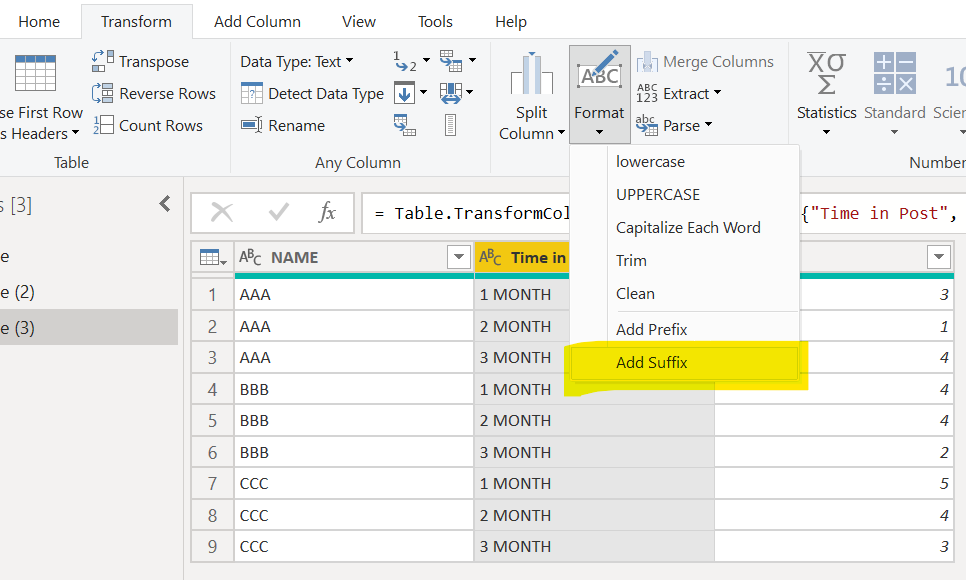Open the Fill down icon menu
Image resolution: width=966 pixels, height=580 pixels.
click(x=410, y=92)
